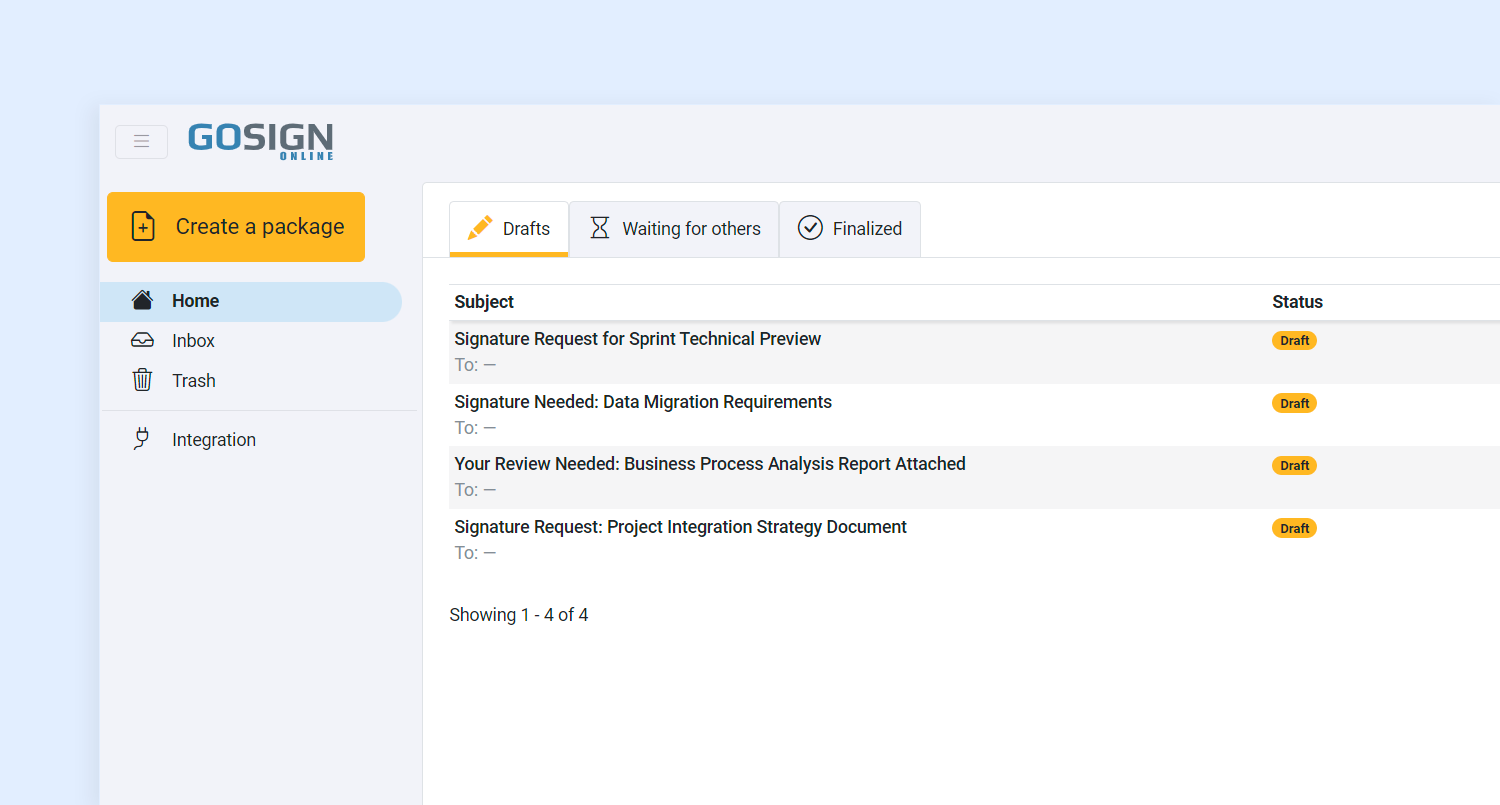Open Inbox via its tray icon
1500x805 pixels.
point(142,341)
